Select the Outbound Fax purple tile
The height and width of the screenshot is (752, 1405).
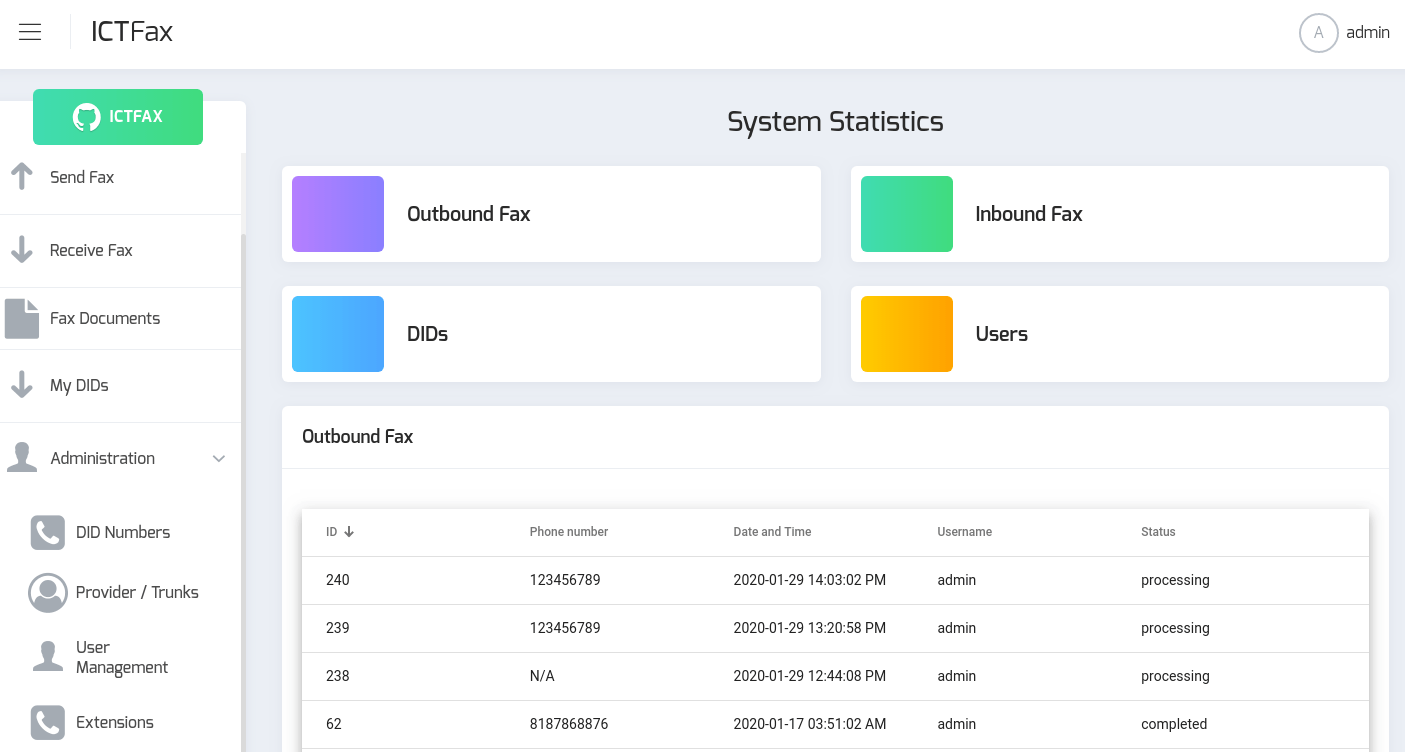click(x=338, y=214)
